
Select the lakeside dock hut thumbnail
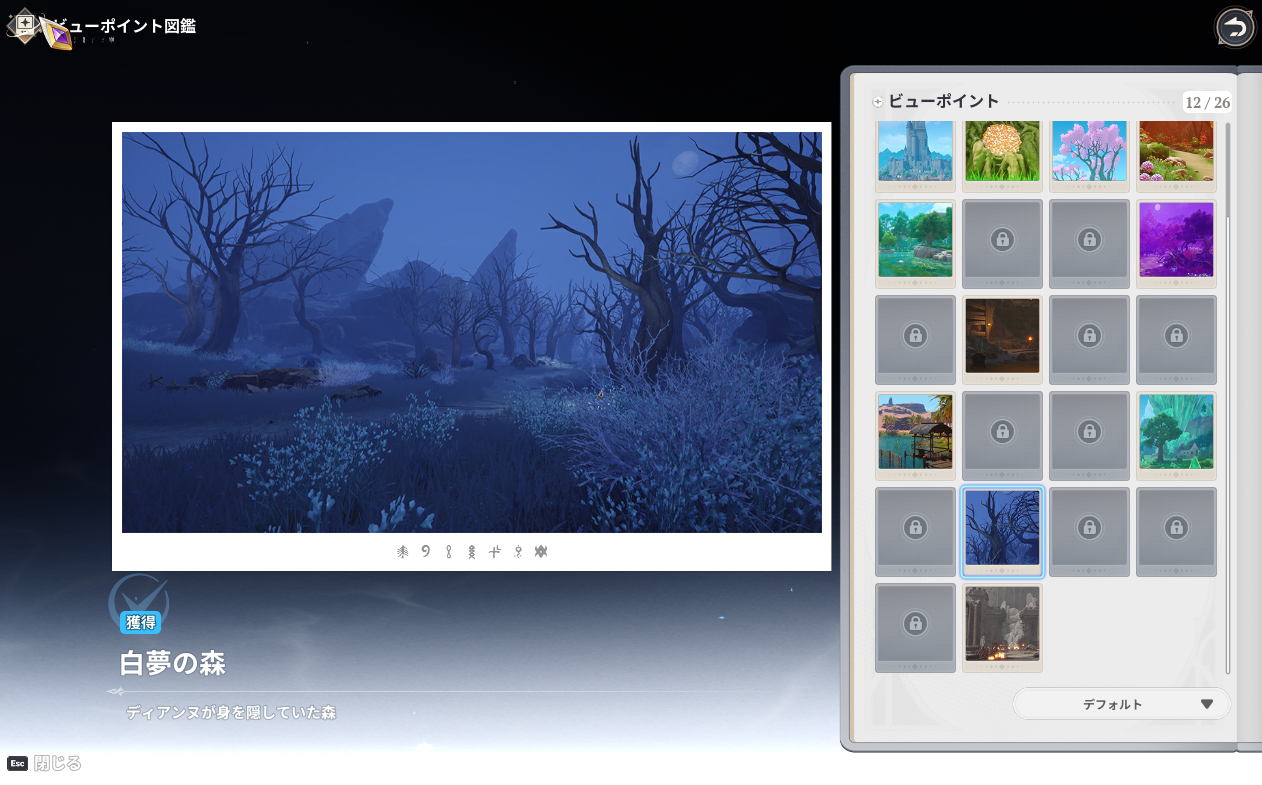915,432
